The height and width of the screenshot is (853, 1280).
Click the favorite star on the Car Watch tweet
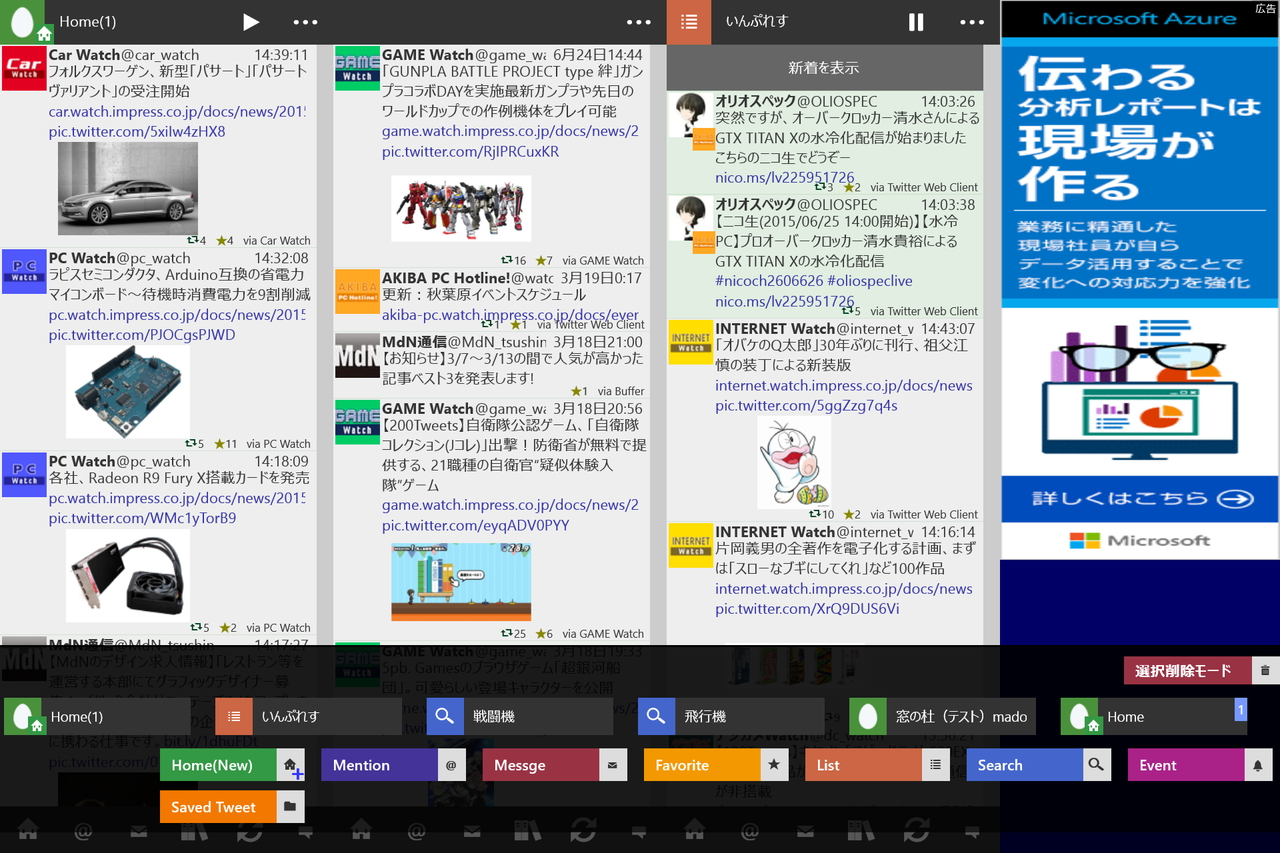point(221,240)
